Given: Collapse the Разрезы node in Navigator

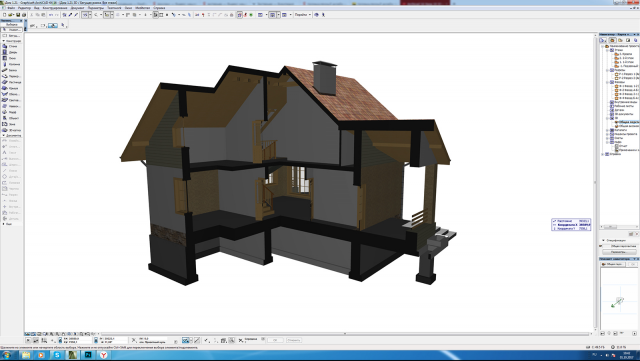Looking at the screenshot, I should coord(607,70).
